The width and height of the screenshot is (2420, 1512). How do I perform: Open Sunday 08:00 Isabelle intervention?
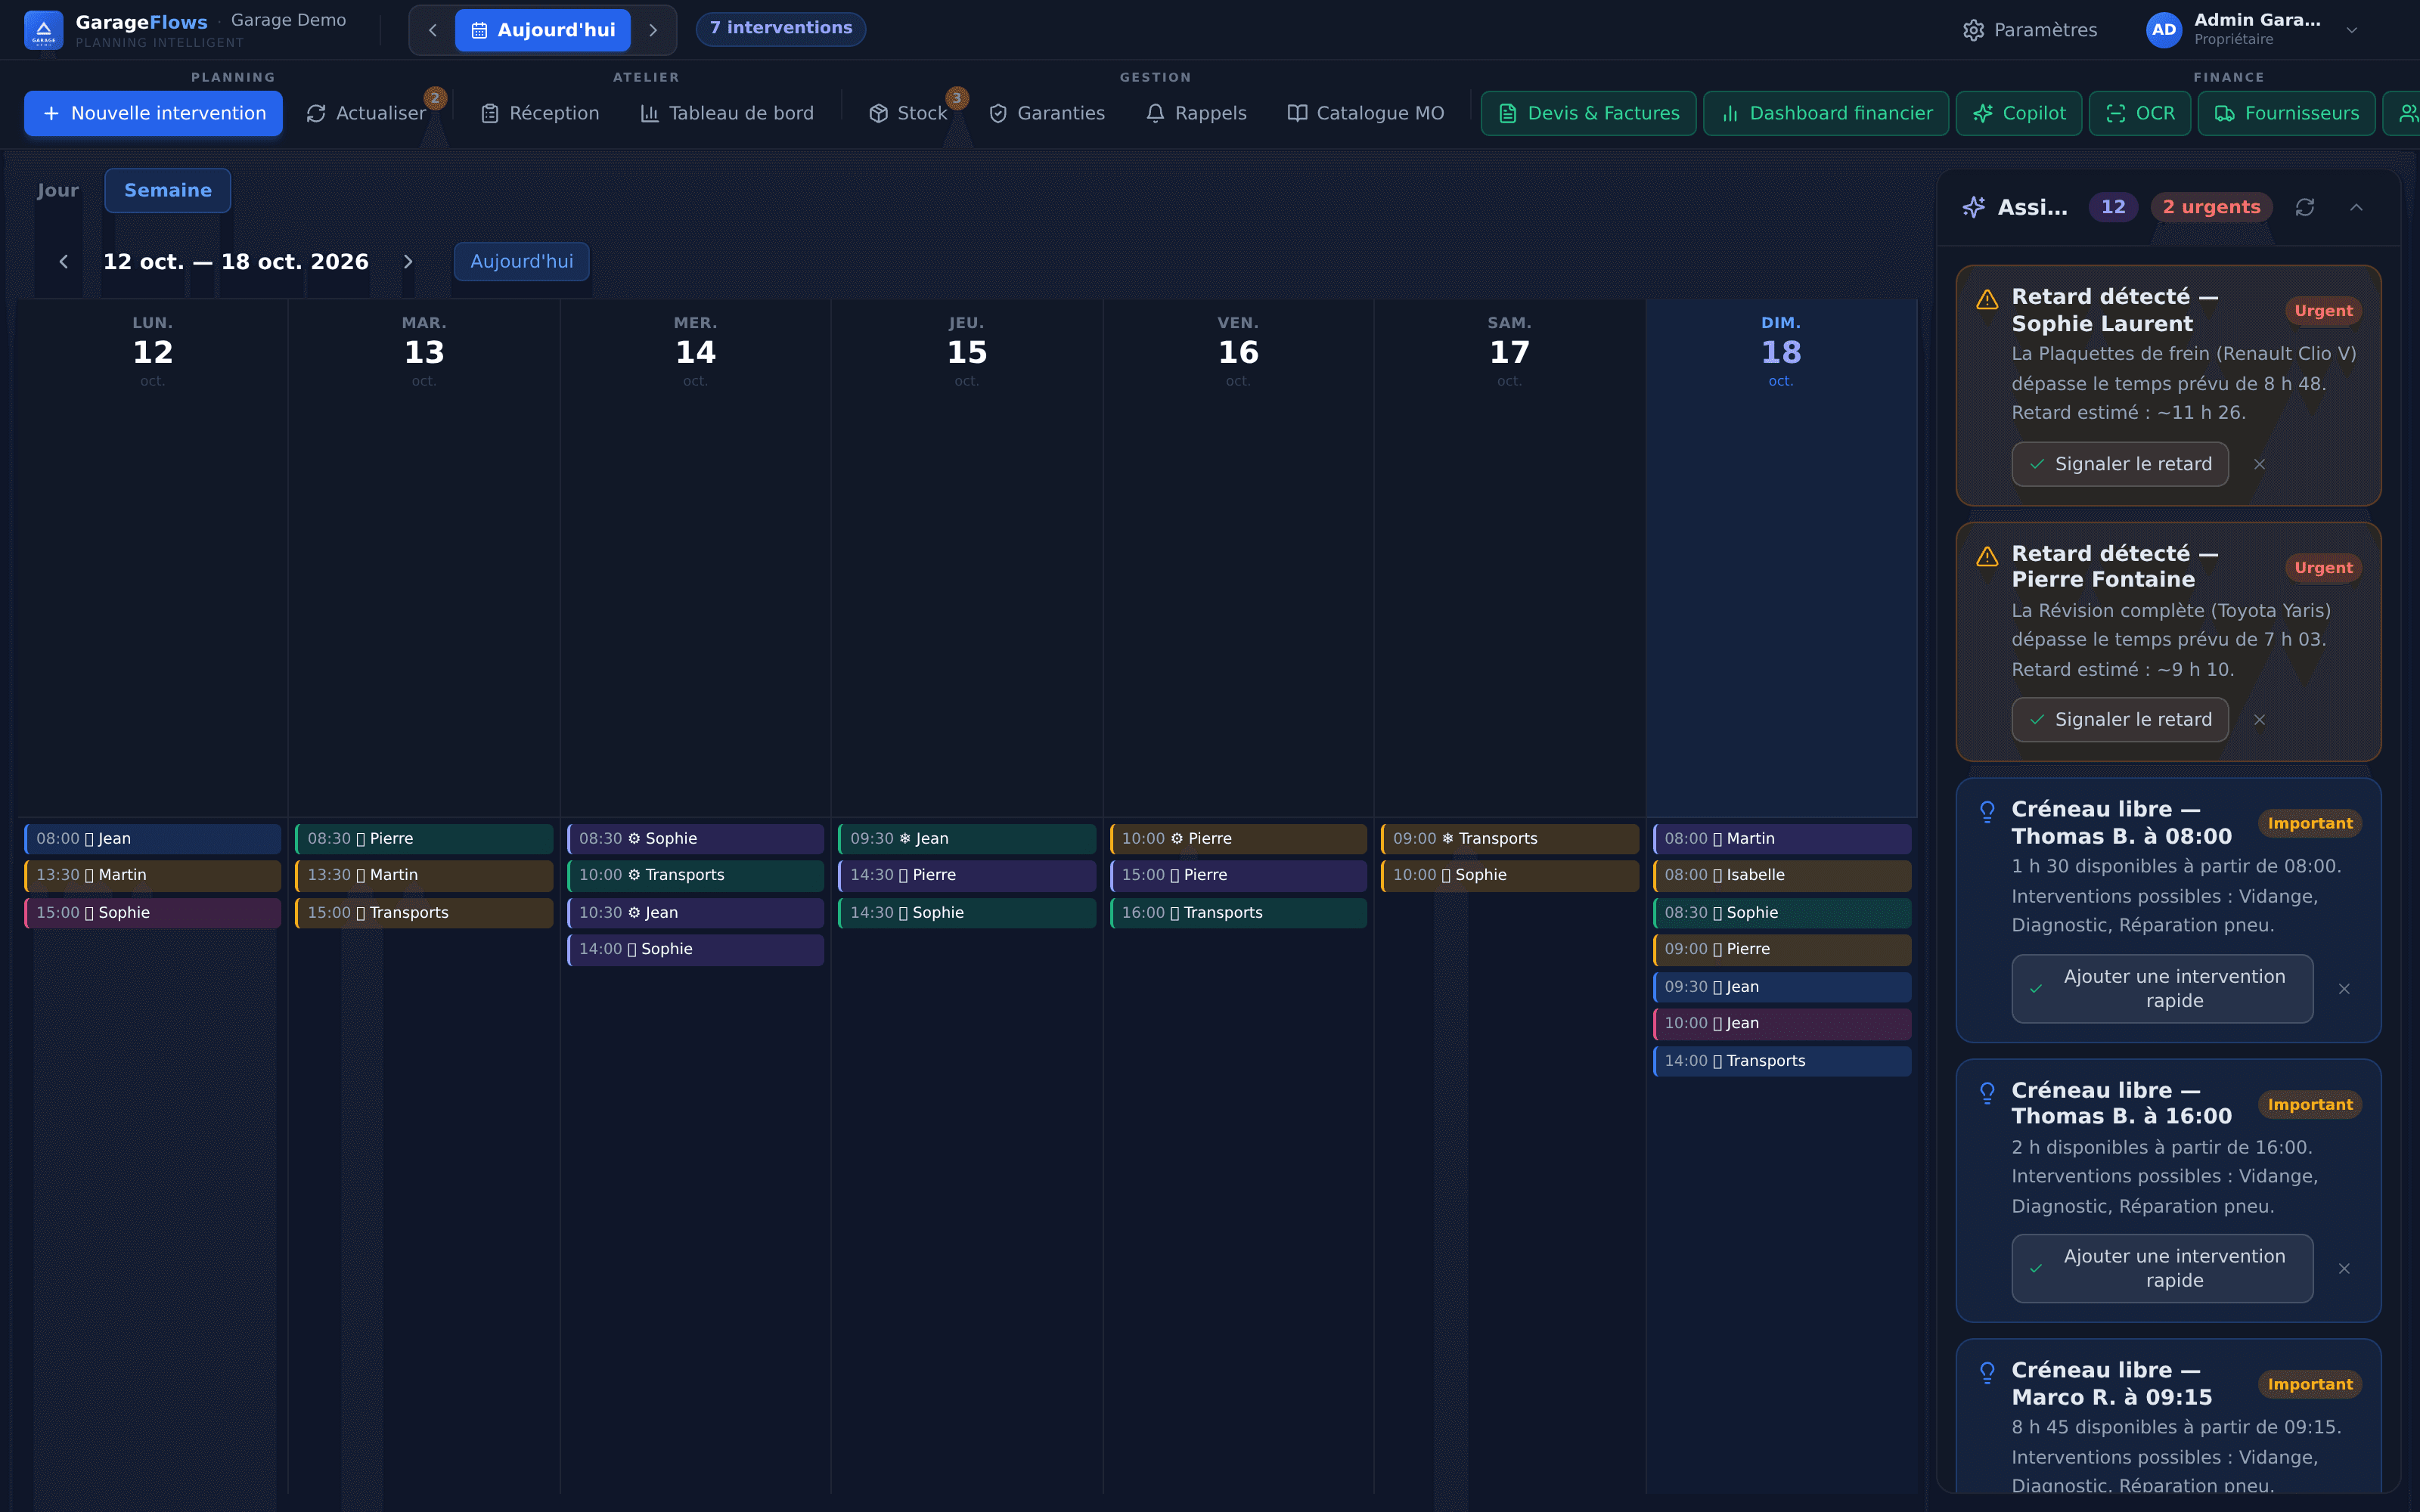coord(1782,875)
